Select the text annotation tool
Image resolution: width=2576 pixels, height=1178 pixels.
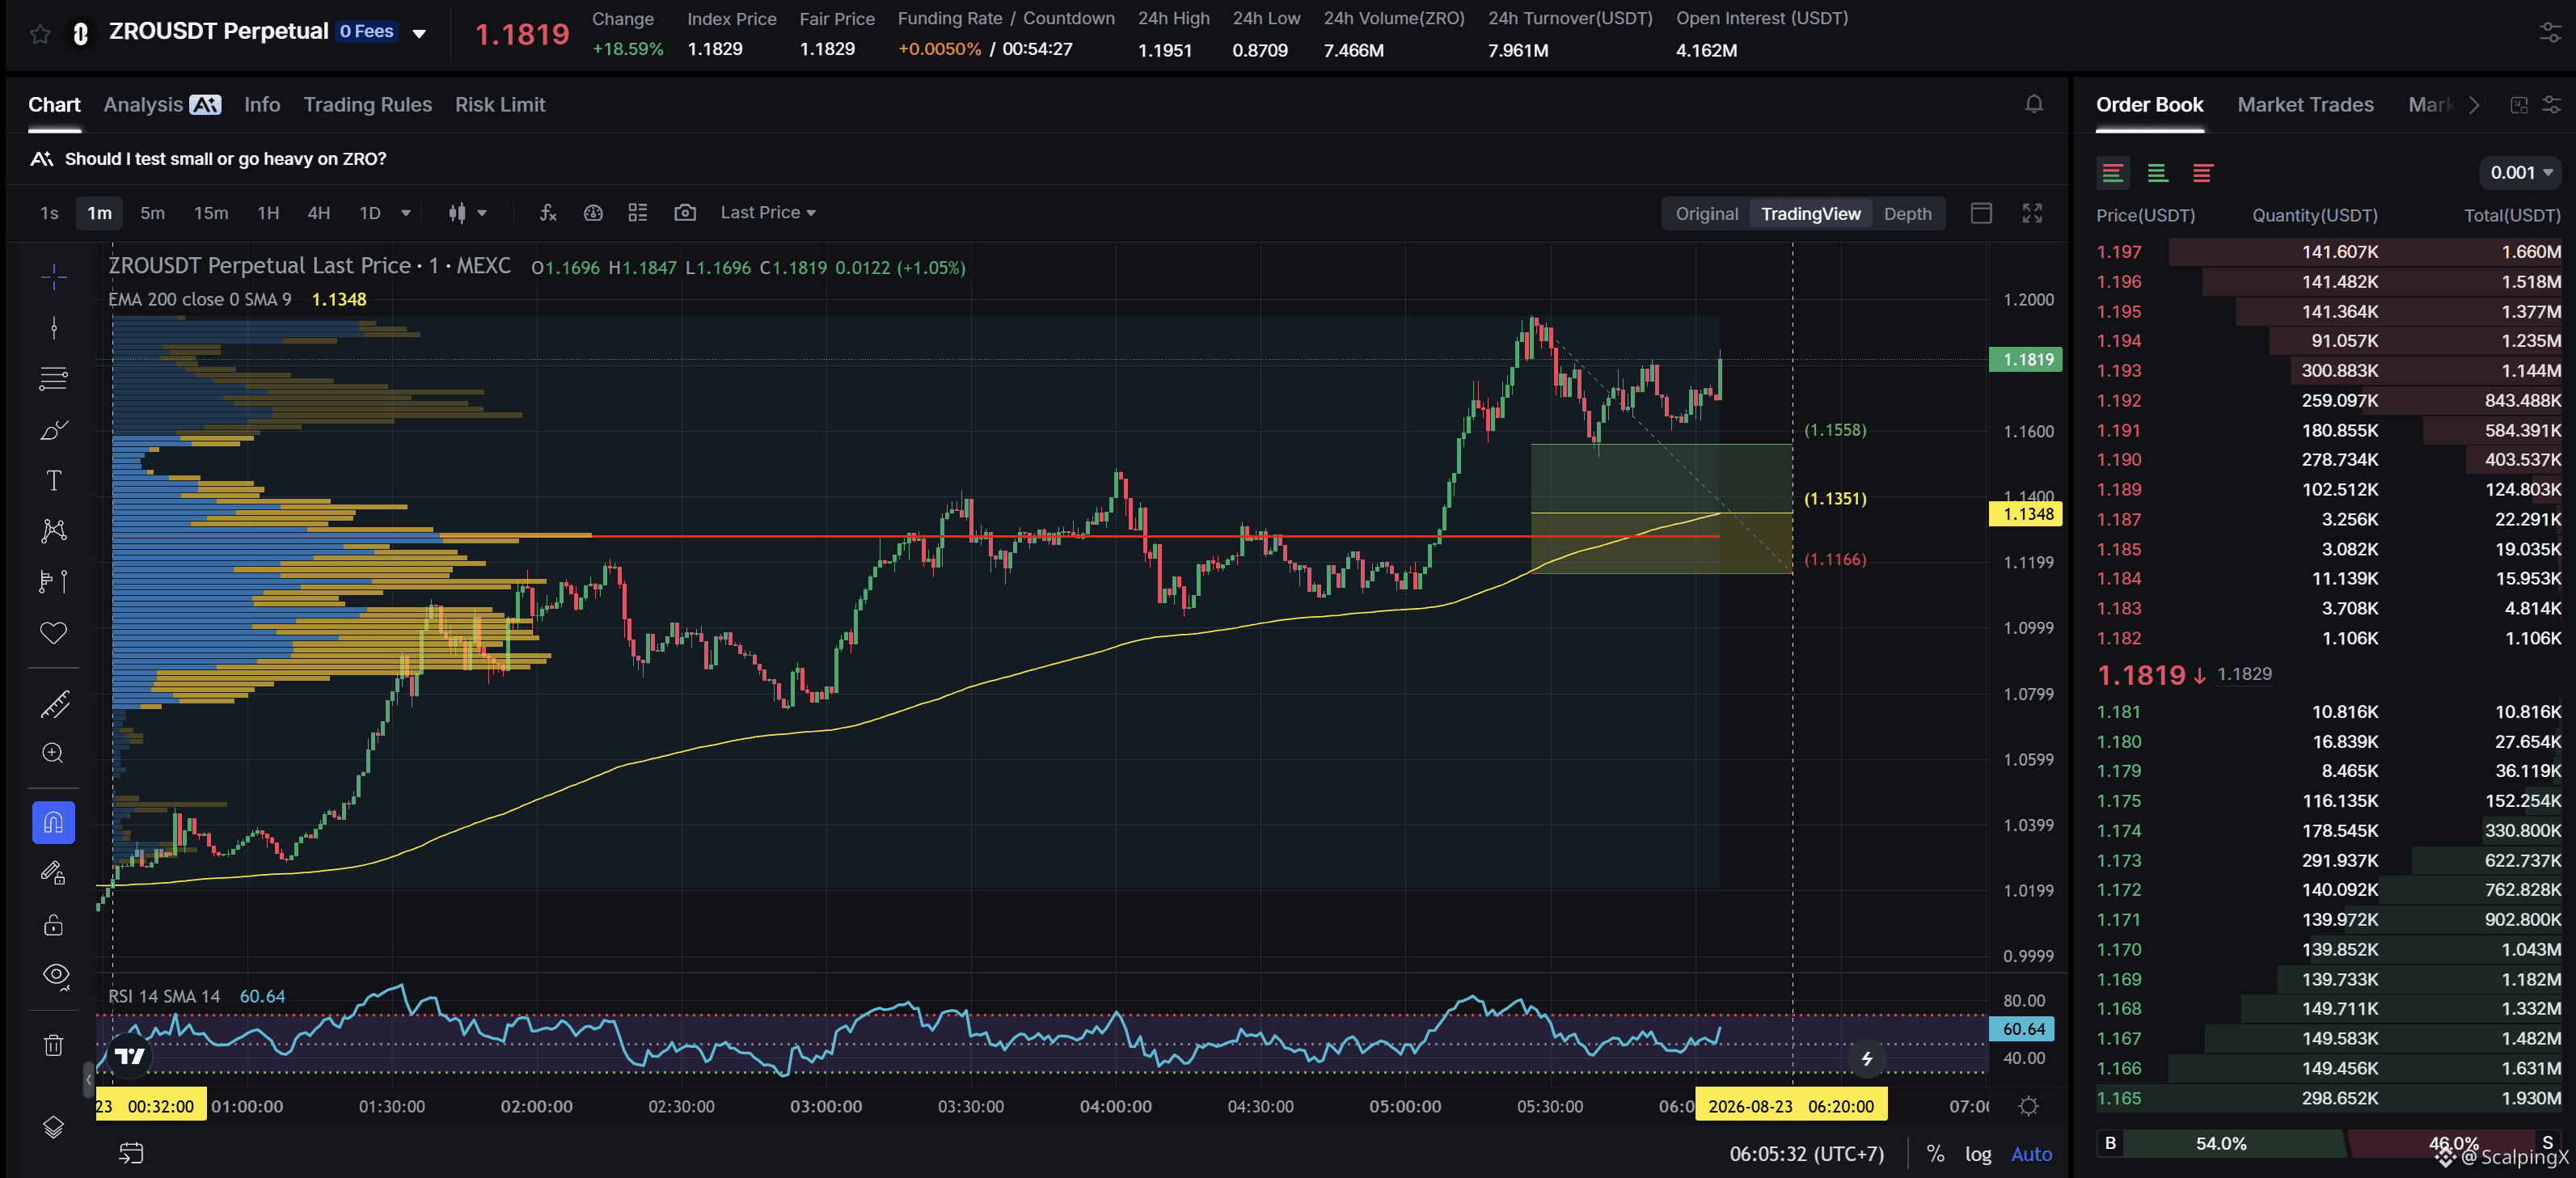coord(54,480)
